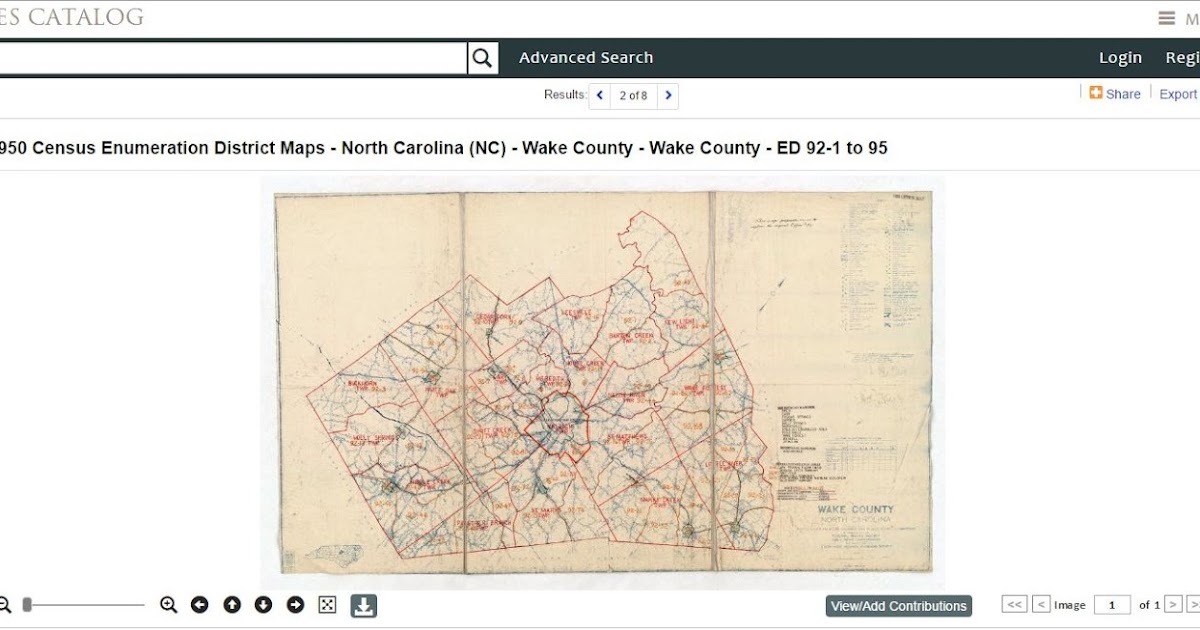Fit the map image to the screen
Image resolution: width=1200 pixels, height=630 pixels.
(327, 604)
